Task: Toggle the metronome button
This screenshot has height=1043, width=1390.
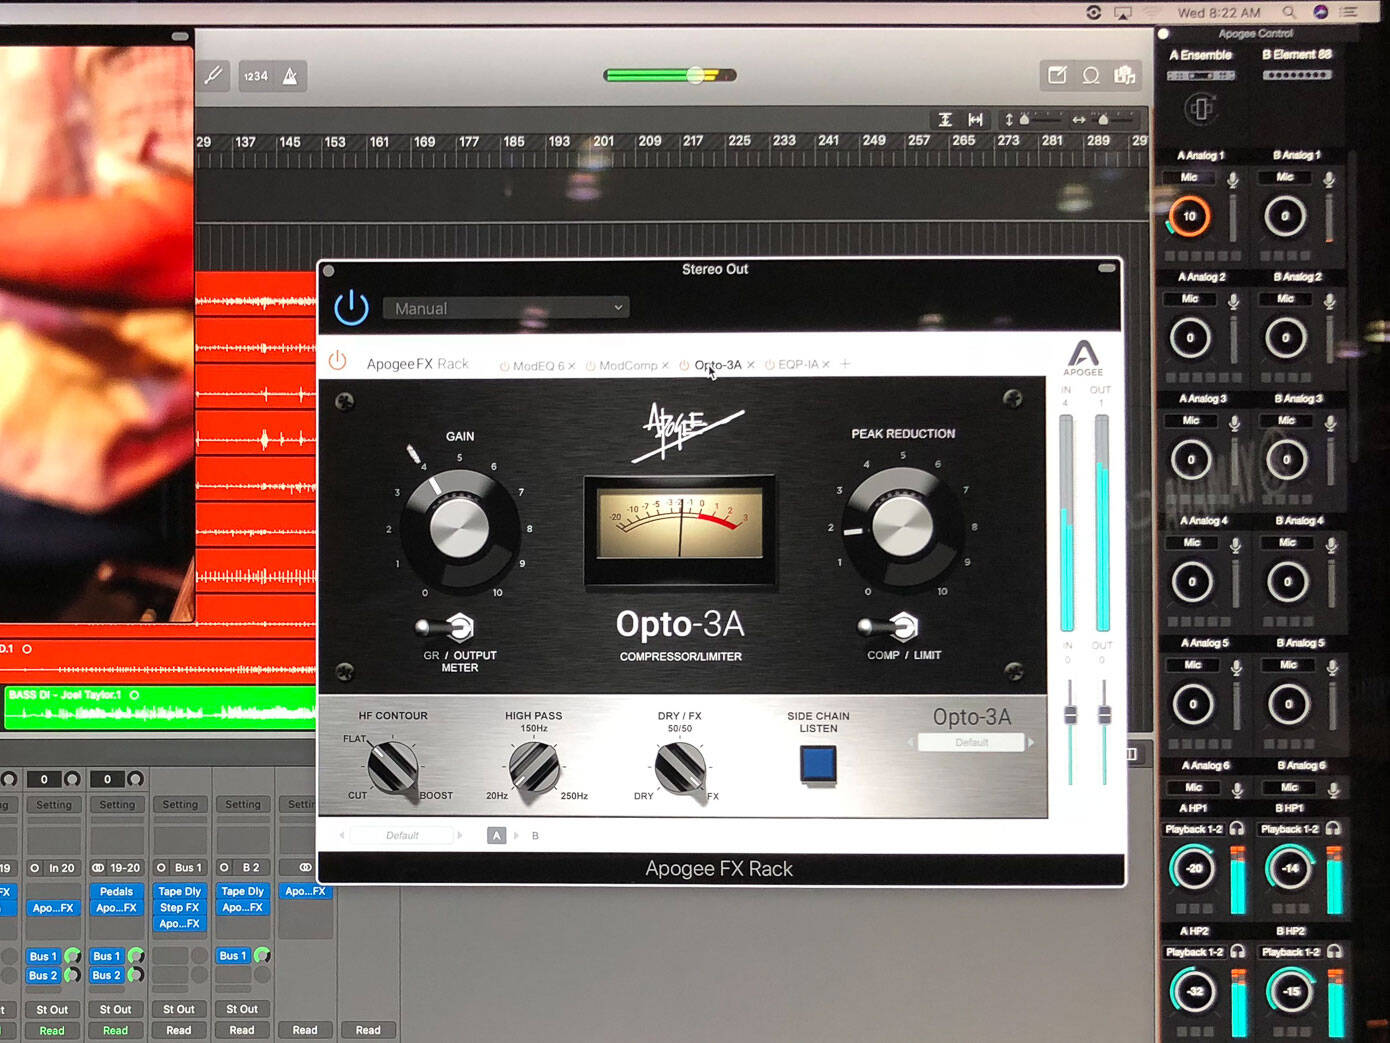Action: tap(290, 76)
